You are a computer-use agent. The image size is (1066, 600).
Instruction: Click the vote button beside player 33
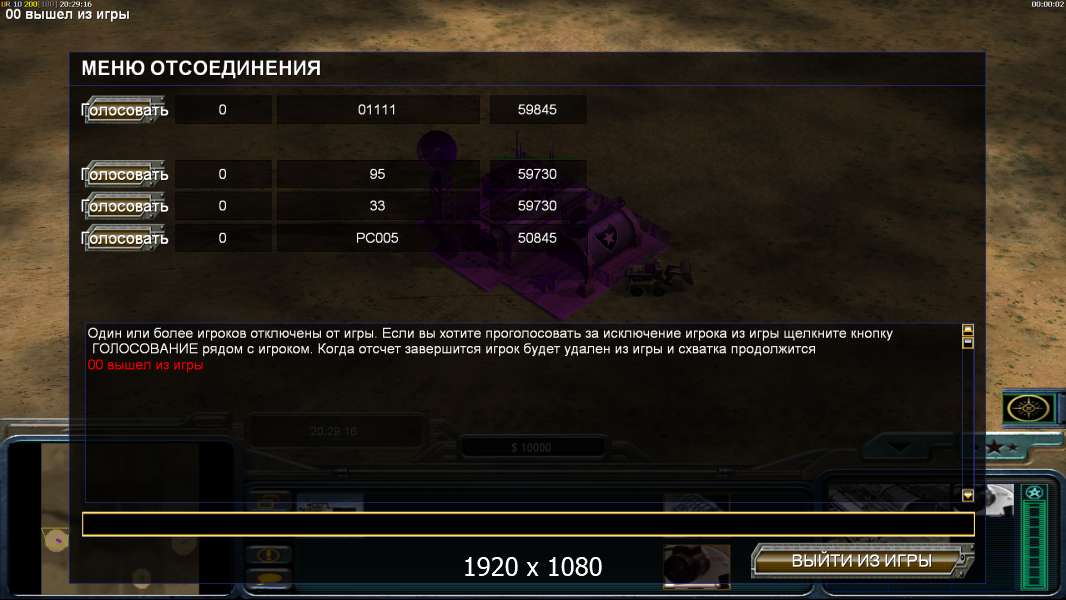(x=125, y=206)
